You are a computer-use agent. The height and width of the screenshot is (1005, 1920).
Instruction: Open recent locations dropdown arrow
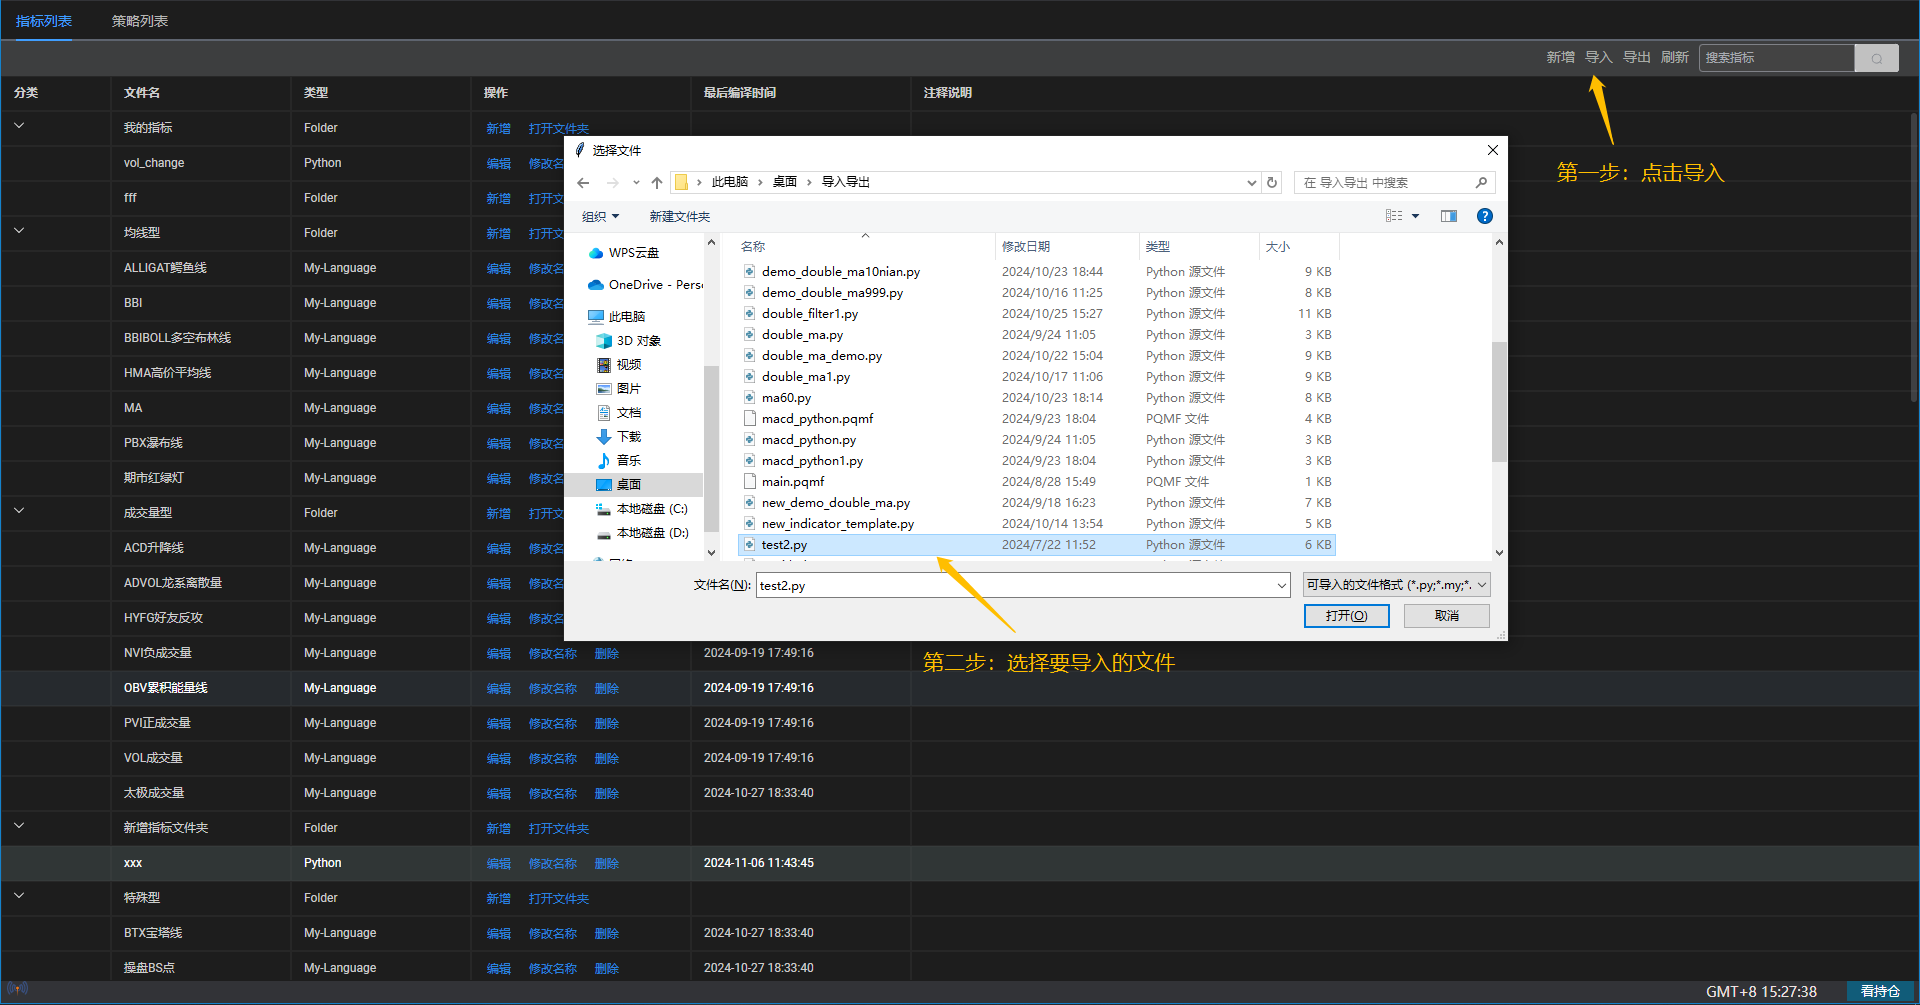pos(636,183)
